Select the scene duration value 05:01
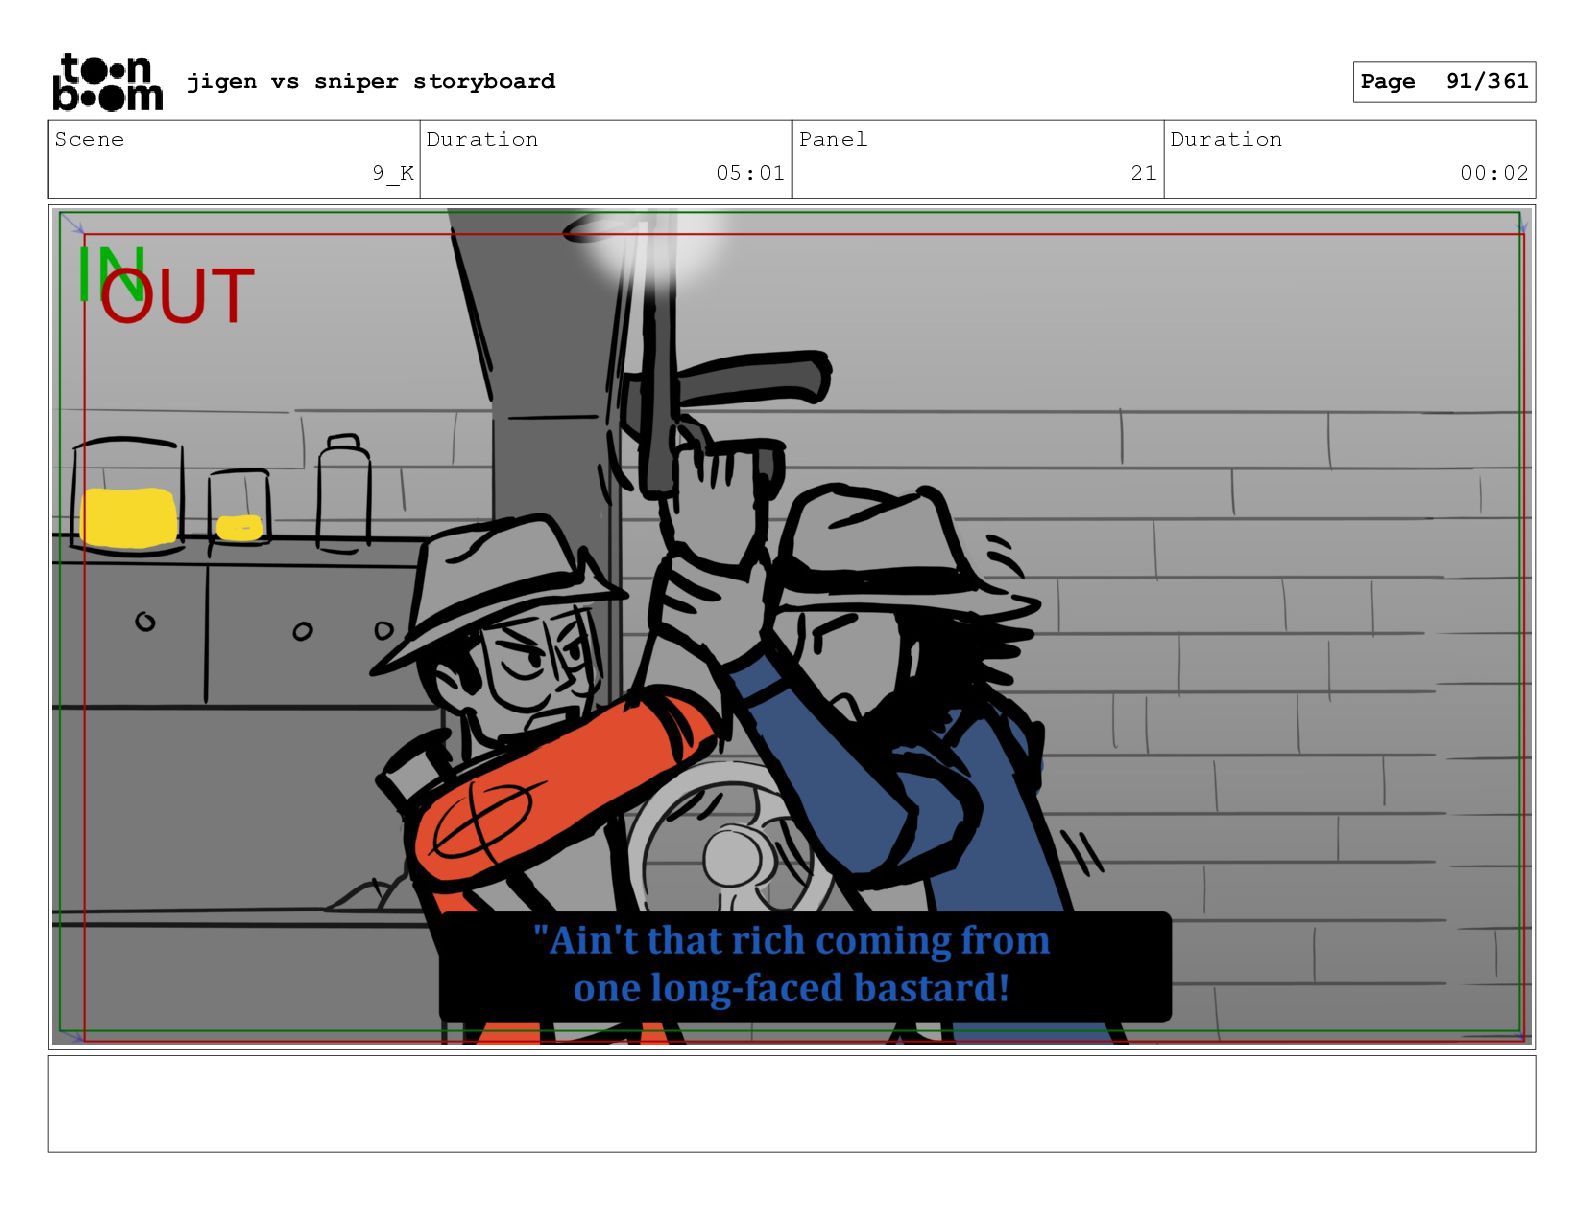1584x1224 pixels. pos(750,173)
